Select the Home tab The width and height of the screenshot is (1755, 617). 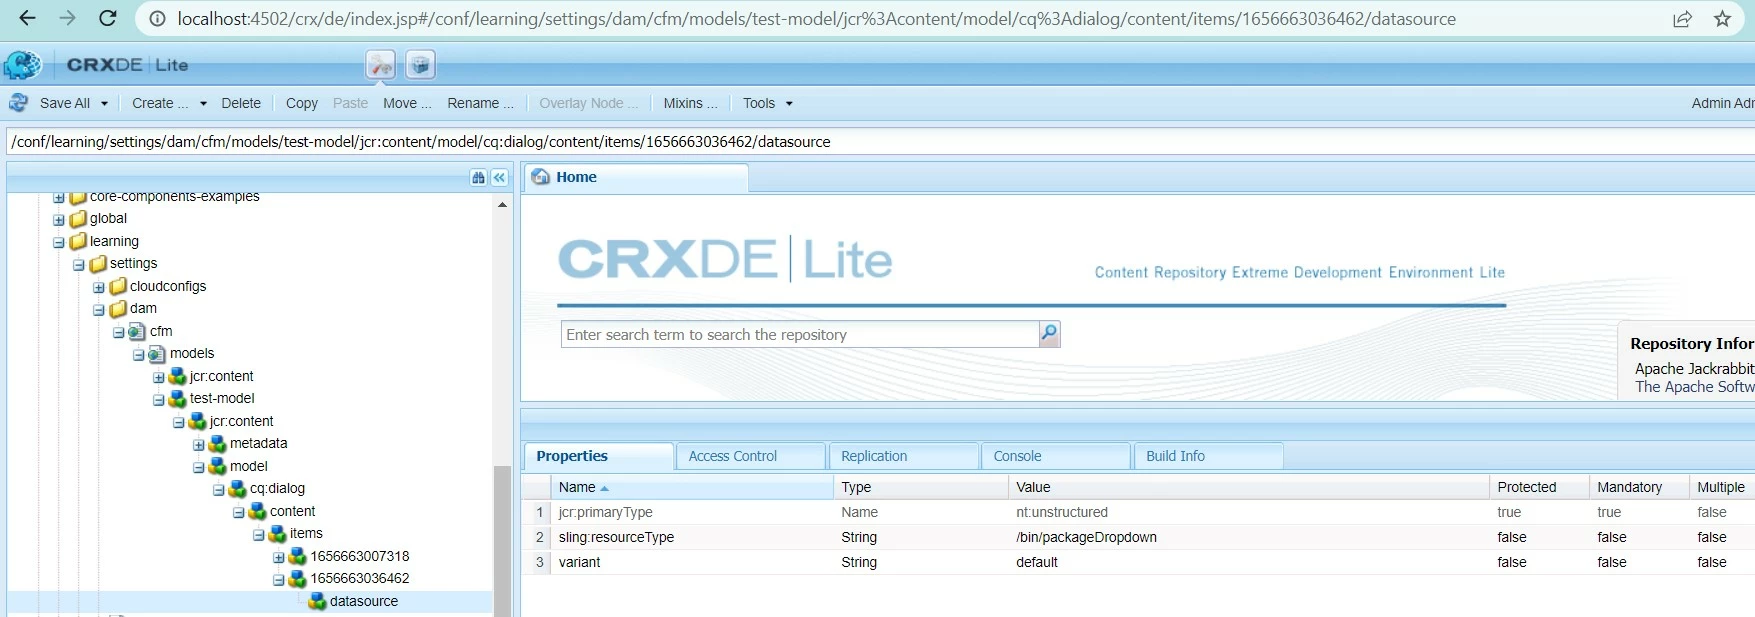(x=636, y=177)
